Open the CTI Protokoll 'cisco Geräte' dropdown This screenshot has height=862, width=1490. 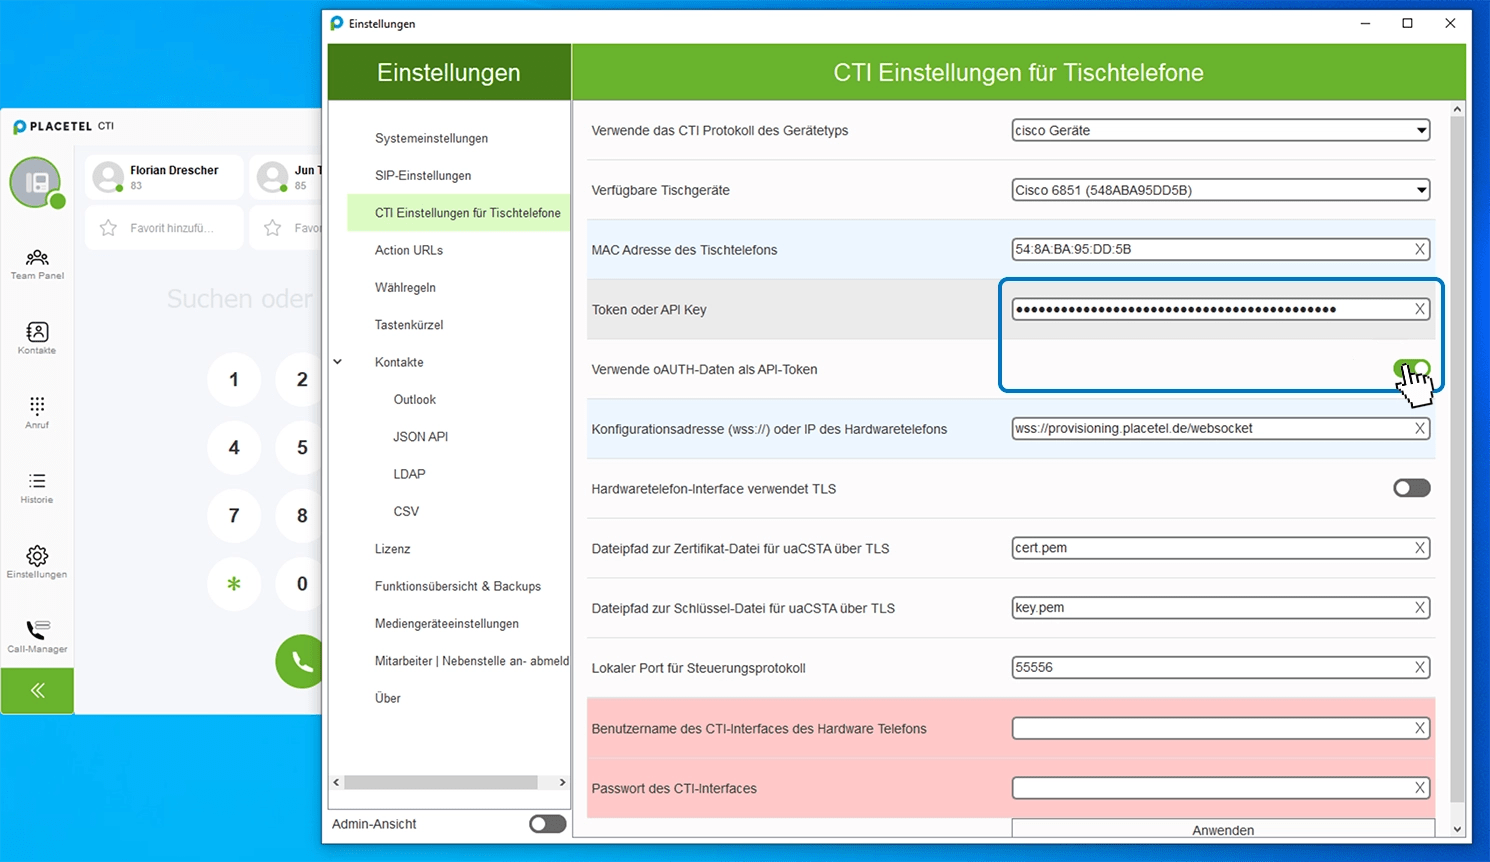pyautogui.click(x=1221, y=130)
